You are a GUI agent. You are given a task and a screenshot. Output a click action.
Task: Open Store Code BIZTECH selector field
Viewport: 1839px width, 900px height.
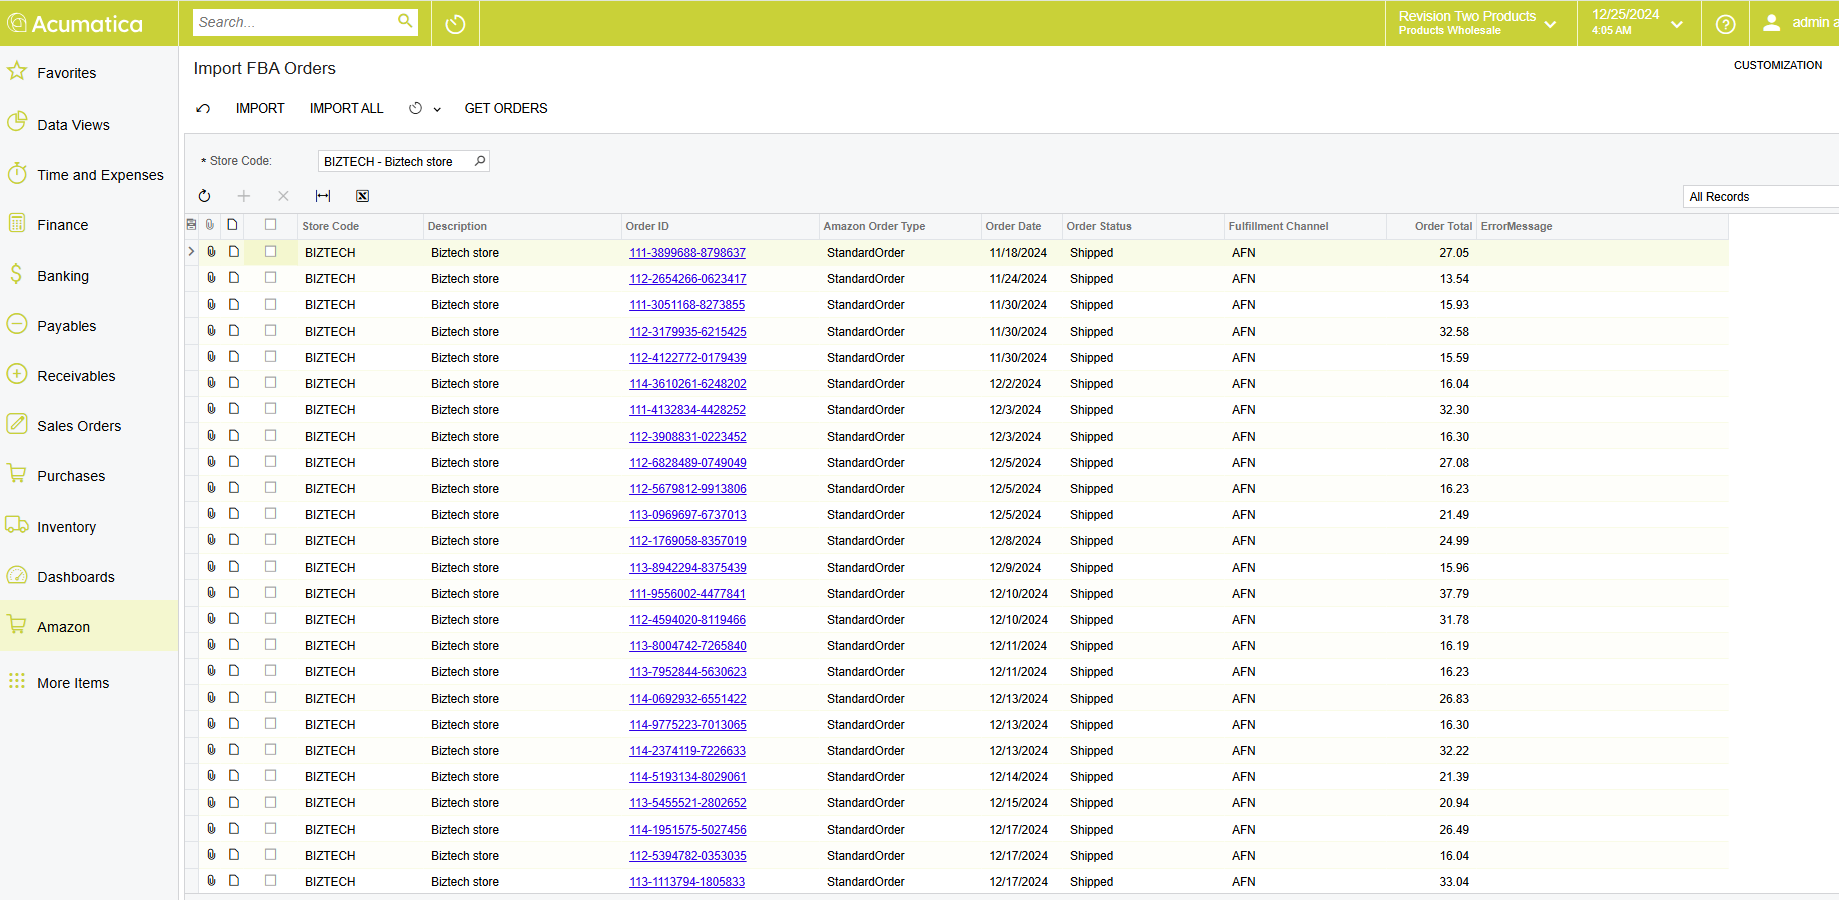pos(403,161)
